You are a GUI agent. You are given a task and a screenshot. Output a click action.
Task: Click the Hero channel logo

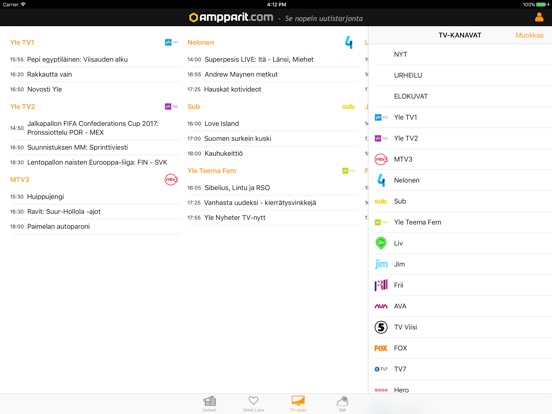coord(381,390)
